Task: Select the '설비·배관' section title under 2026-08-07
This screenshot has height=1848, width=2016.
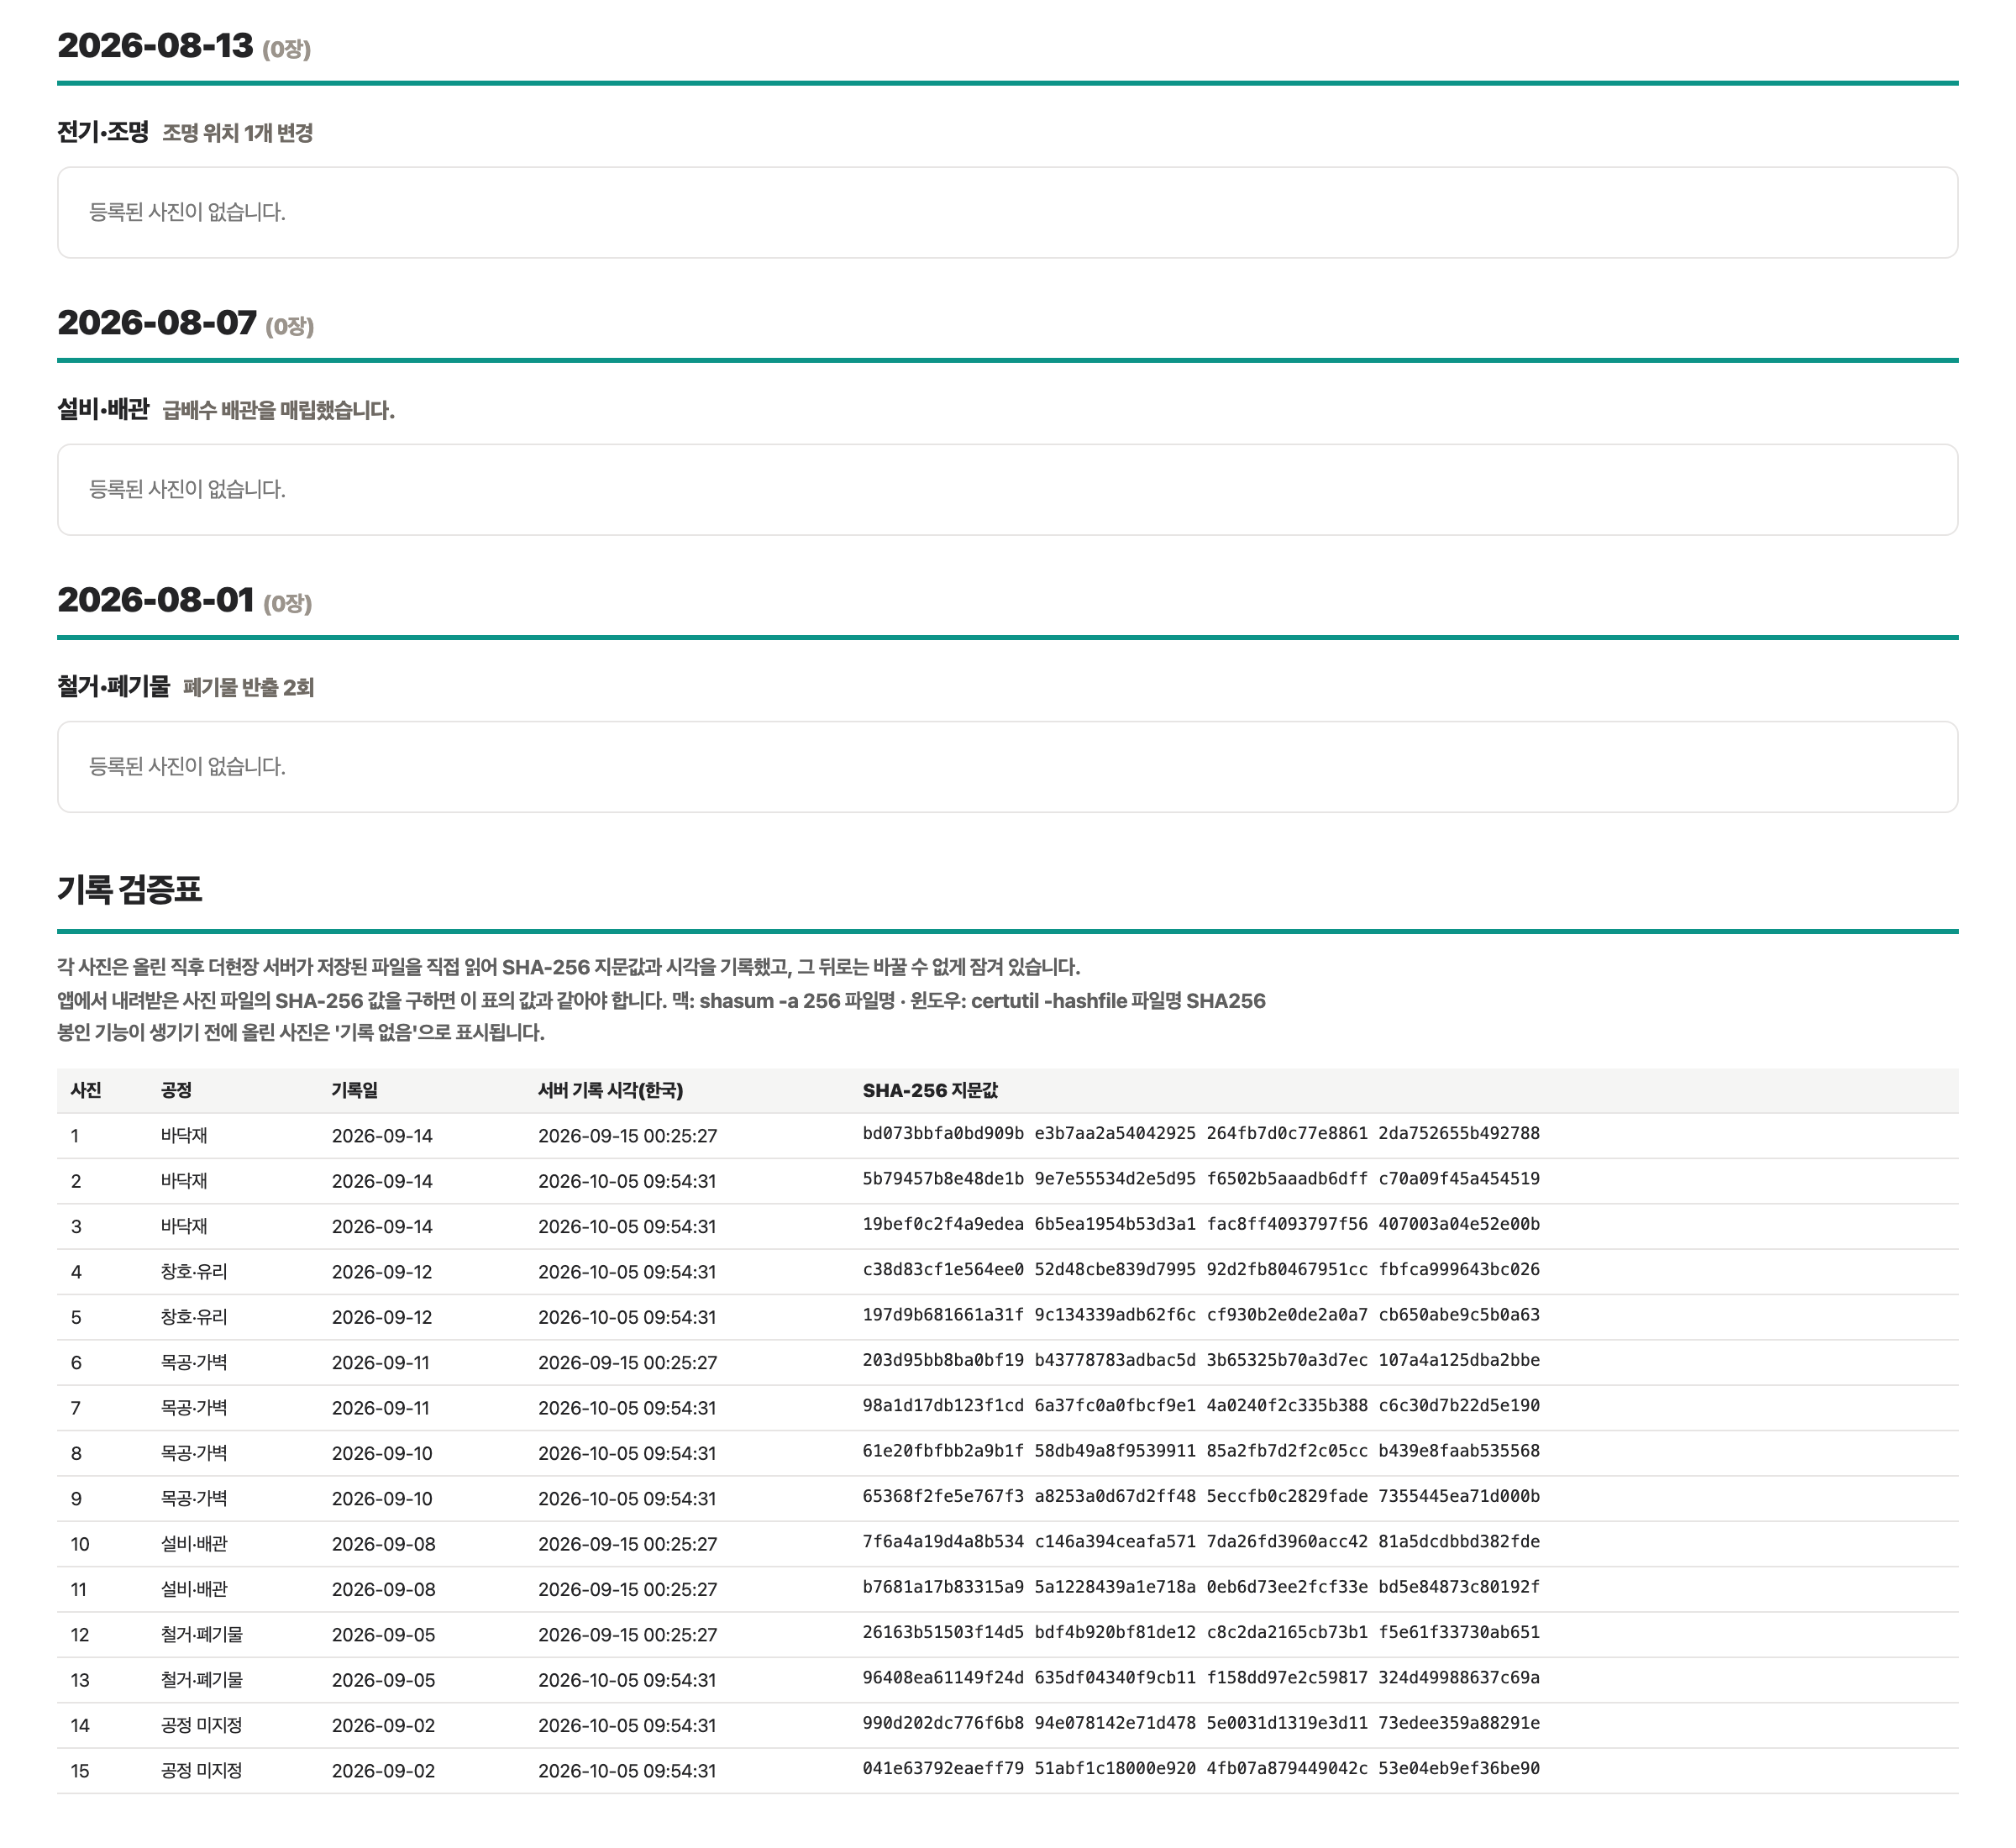Action: (103, 409)
